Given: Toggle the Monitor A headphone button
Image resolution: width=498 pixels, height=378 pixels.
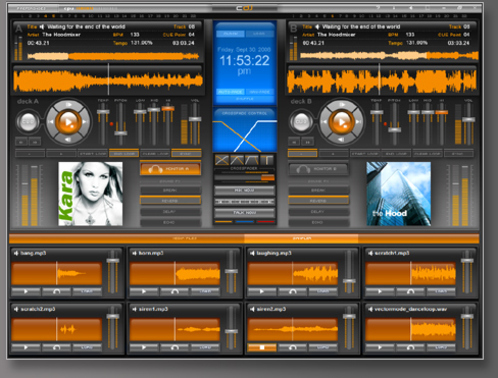Looking at the screenshot, I should 170,169.
